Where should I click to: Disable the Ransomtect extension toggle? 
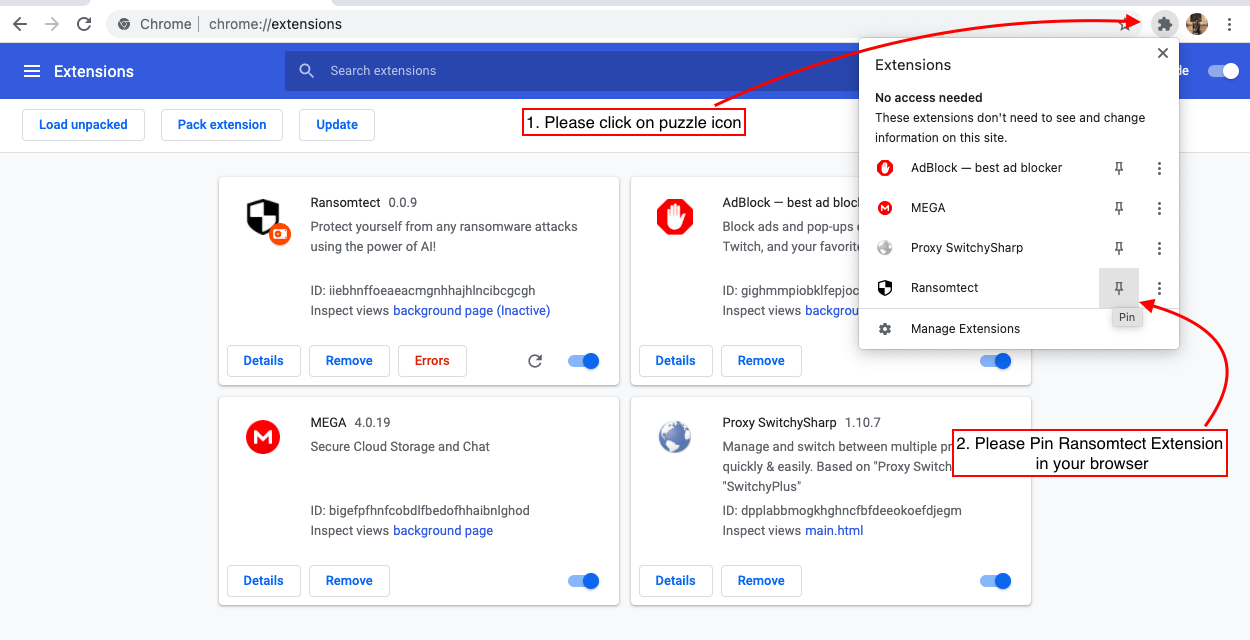[583, 361]
